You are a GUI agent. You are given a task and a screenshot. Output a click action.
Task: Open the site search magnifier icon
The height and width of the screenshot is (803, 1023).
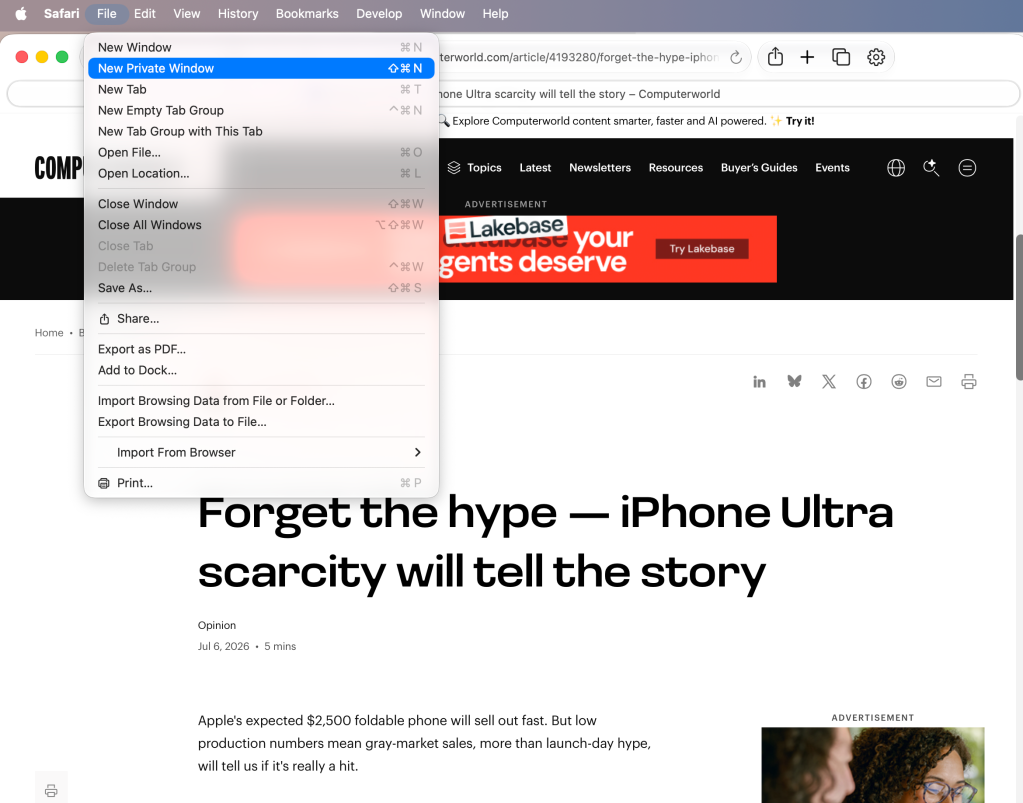pyautogui.click(x=931, y=168)
